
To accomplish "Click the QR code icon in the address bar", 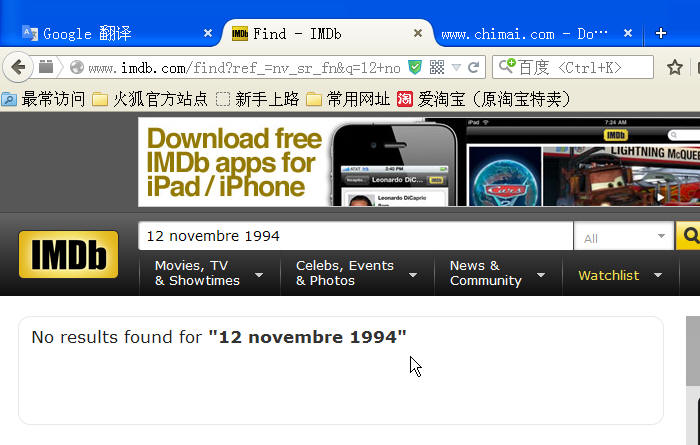I will pyautogui.click(x=437, y=67).
